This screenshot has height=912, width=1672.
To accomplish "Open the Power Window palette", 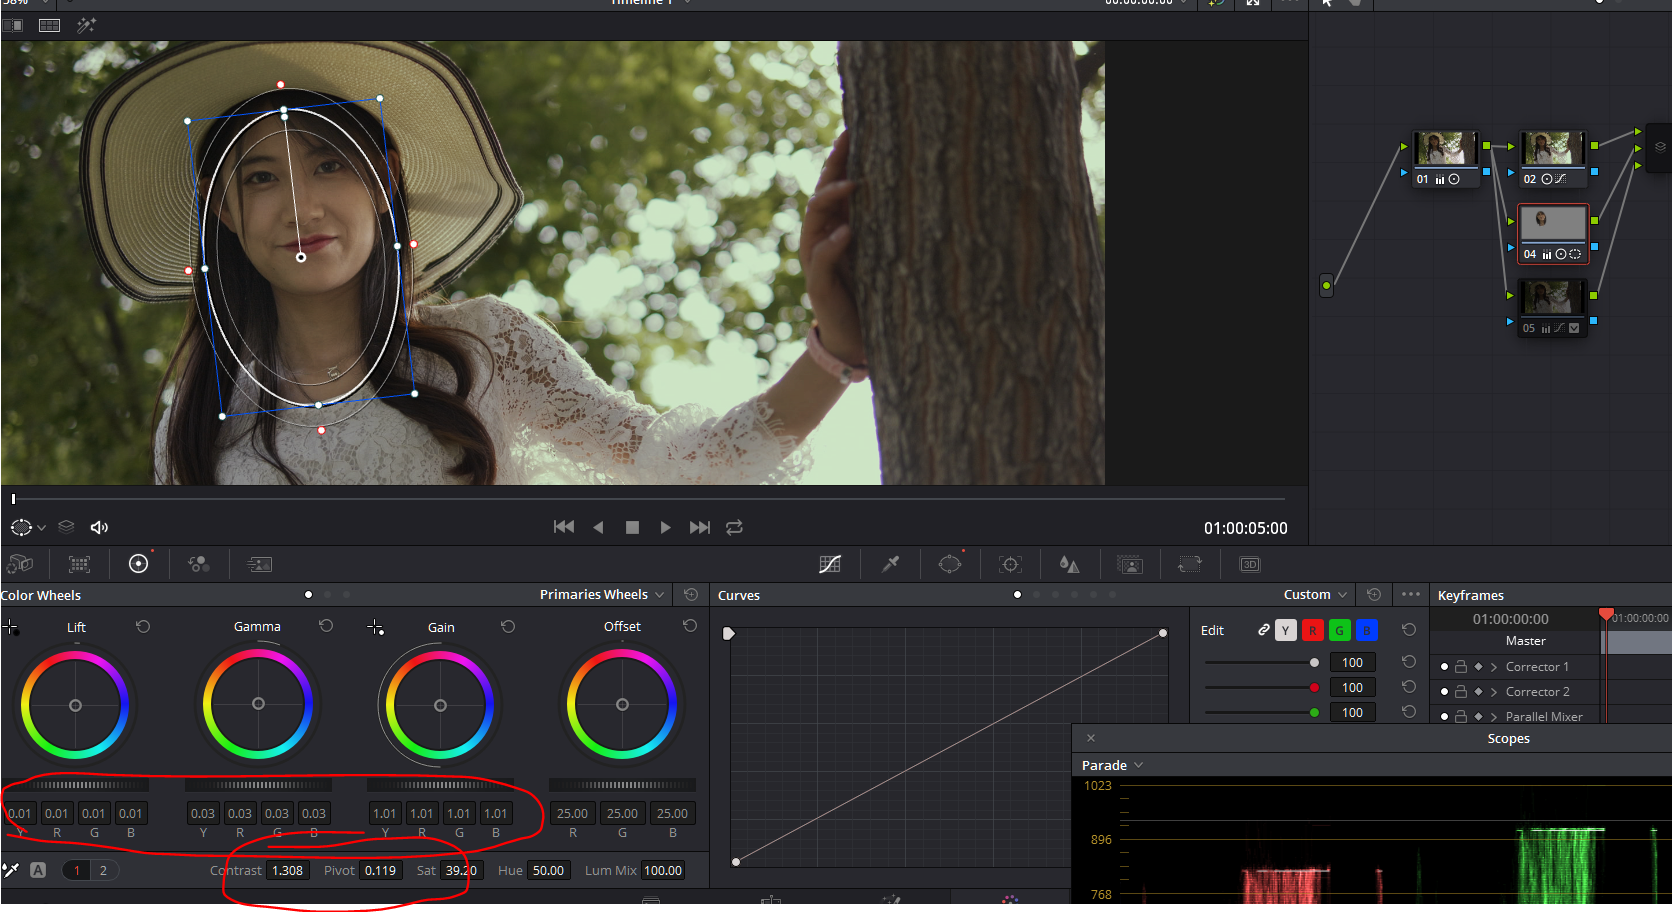I will 950,564.
